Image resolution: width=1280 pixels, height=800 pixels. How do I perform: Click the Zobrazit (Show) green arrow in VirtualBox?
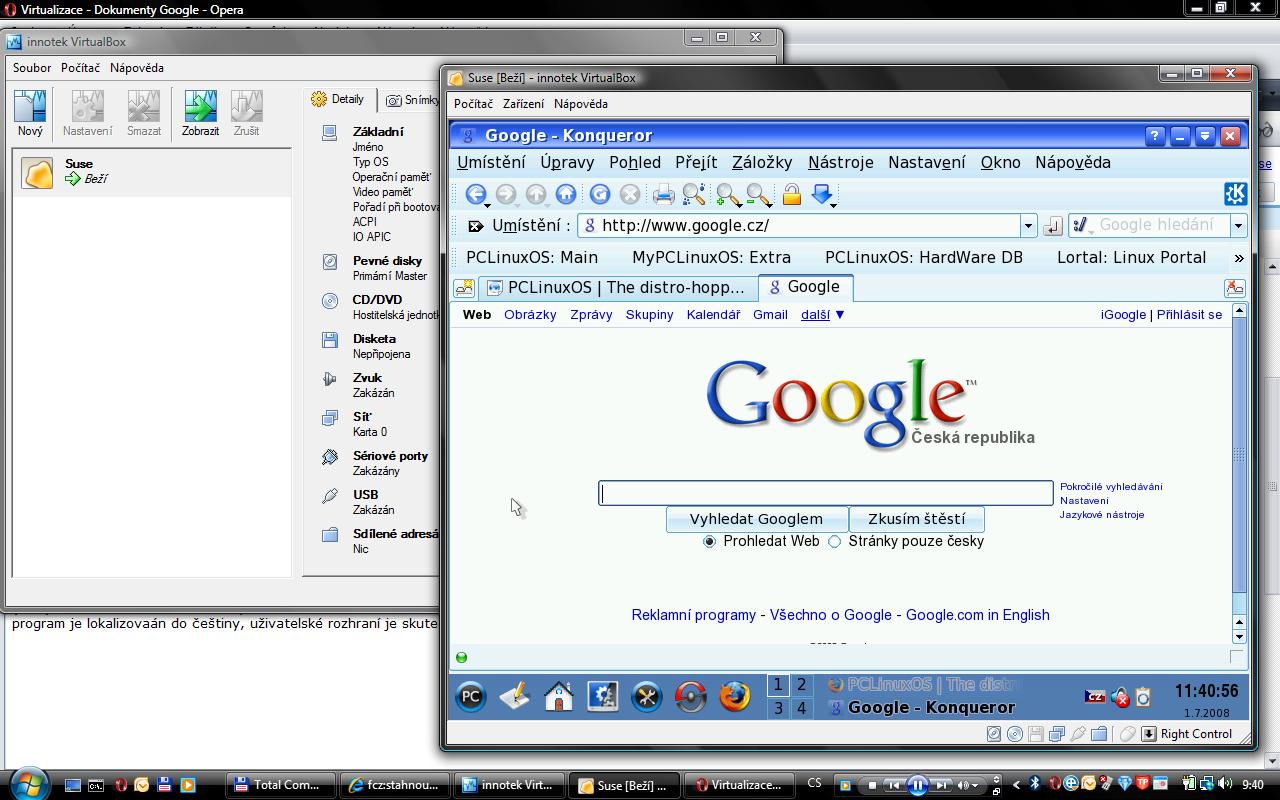click(200, 113)
